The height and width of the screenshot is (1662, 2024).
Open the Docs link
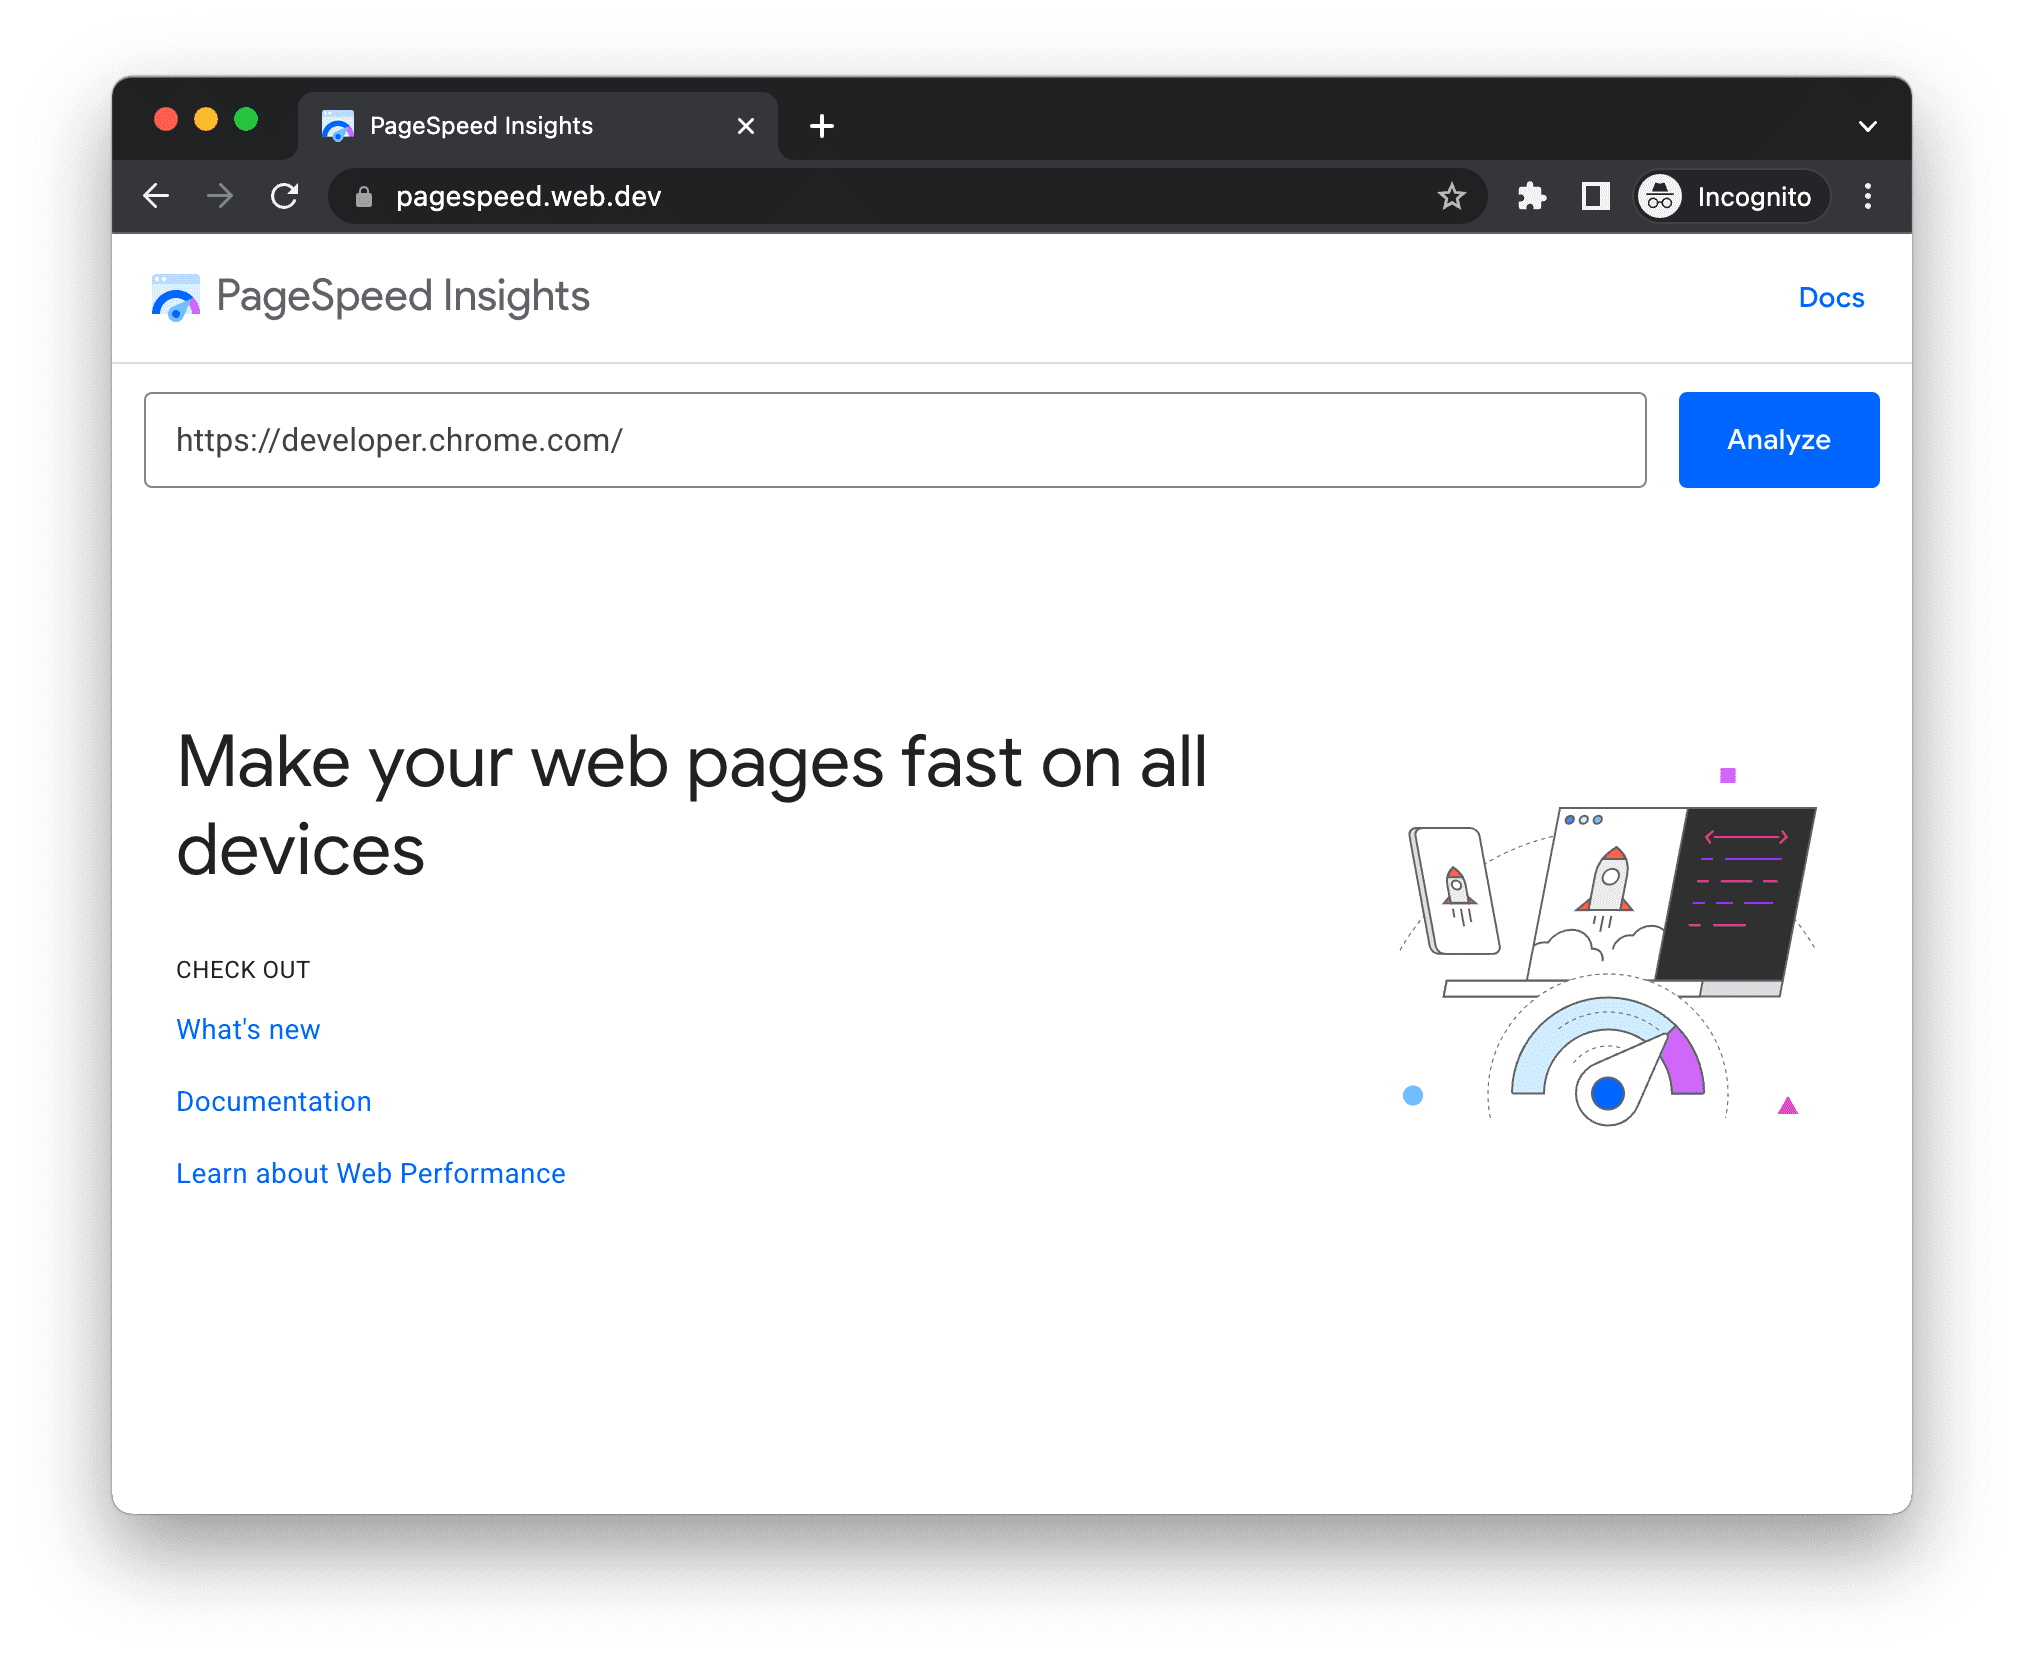1829,299
